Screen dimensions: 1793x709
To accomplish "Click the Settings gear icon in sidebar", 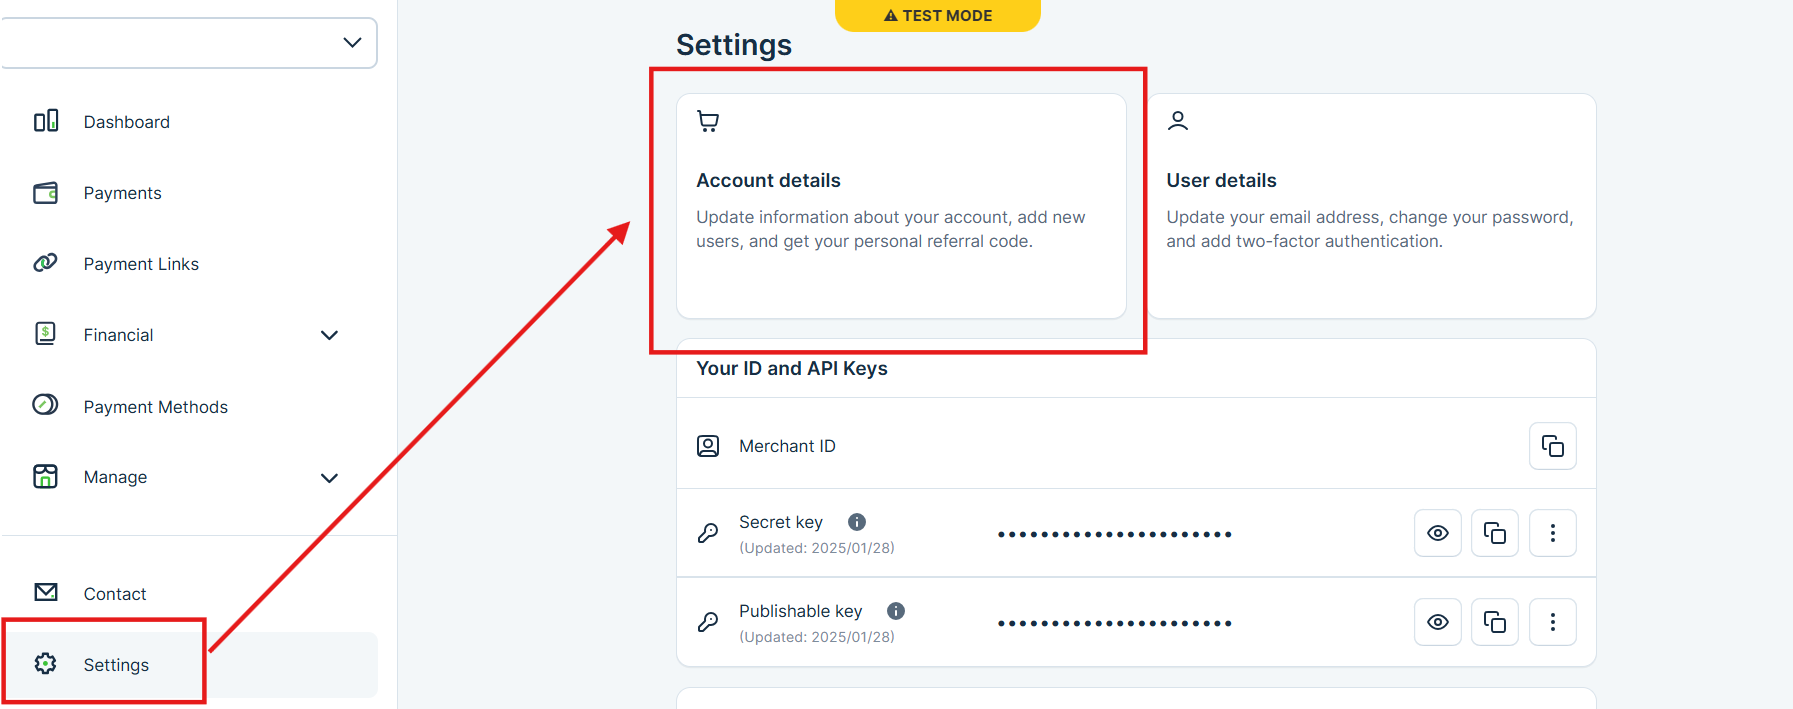I will [46, 664].
